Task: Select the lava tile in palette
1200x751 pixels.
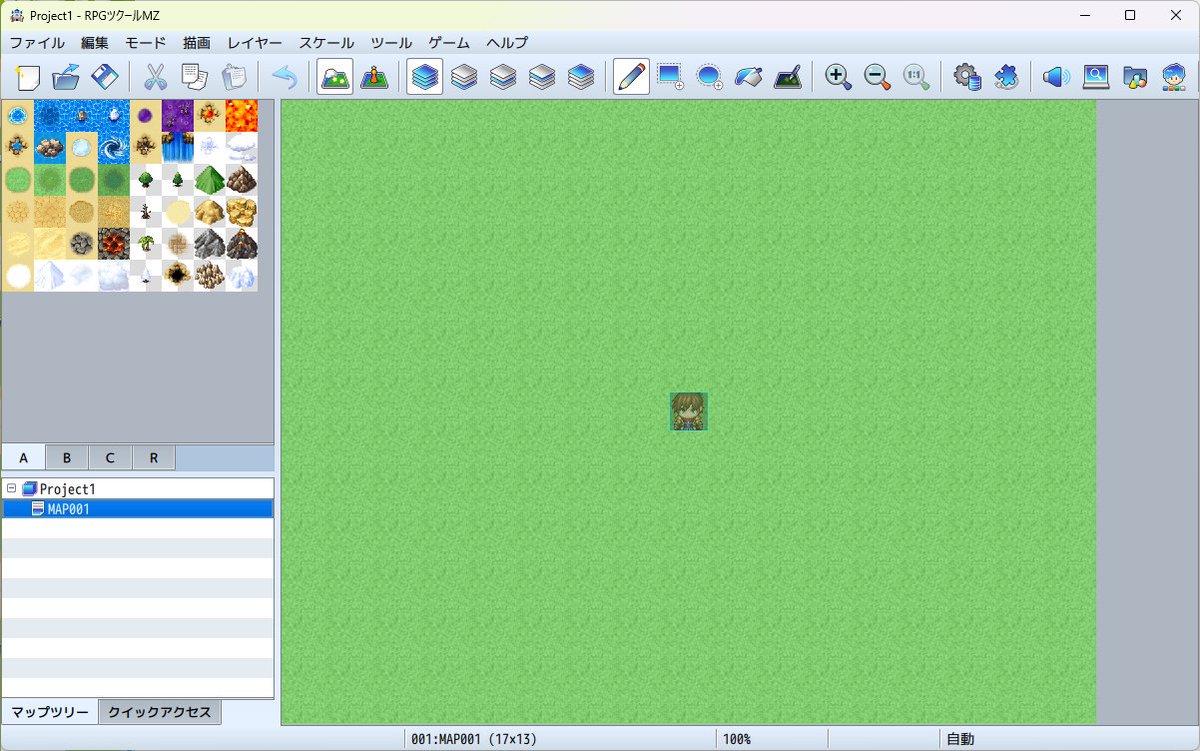Action: point(242,116)
